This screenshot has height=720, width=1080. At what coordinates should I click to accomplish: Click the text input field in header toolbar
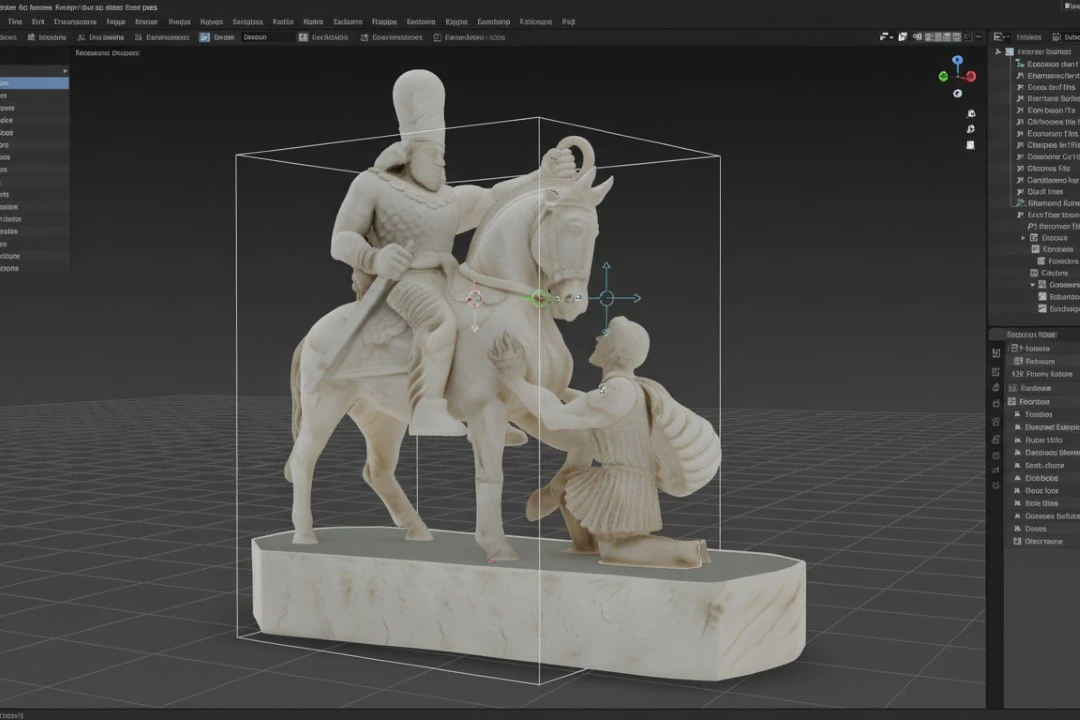point(268,37)
